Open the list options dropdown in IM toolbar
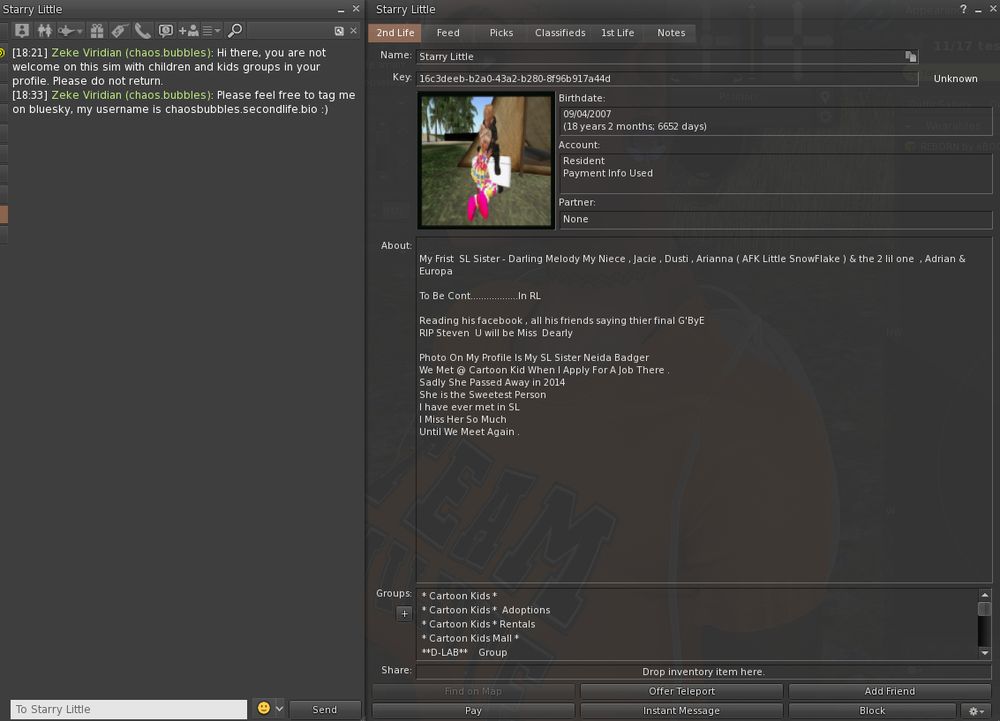 point(211,31)
